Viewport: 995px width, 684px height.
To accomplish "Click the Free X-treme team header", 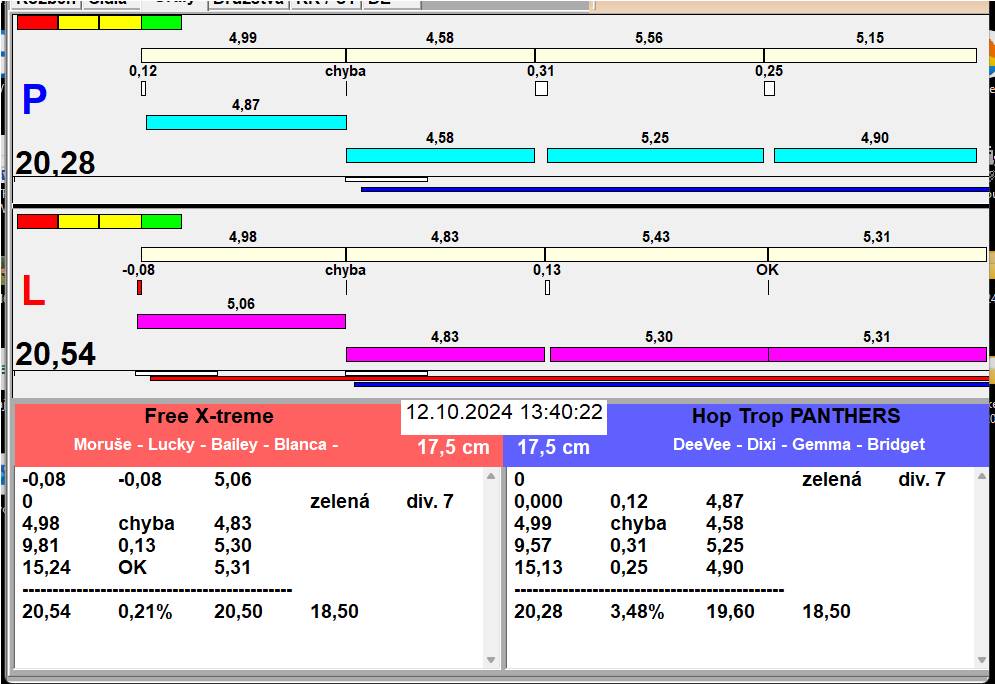I will coord(209,416).
